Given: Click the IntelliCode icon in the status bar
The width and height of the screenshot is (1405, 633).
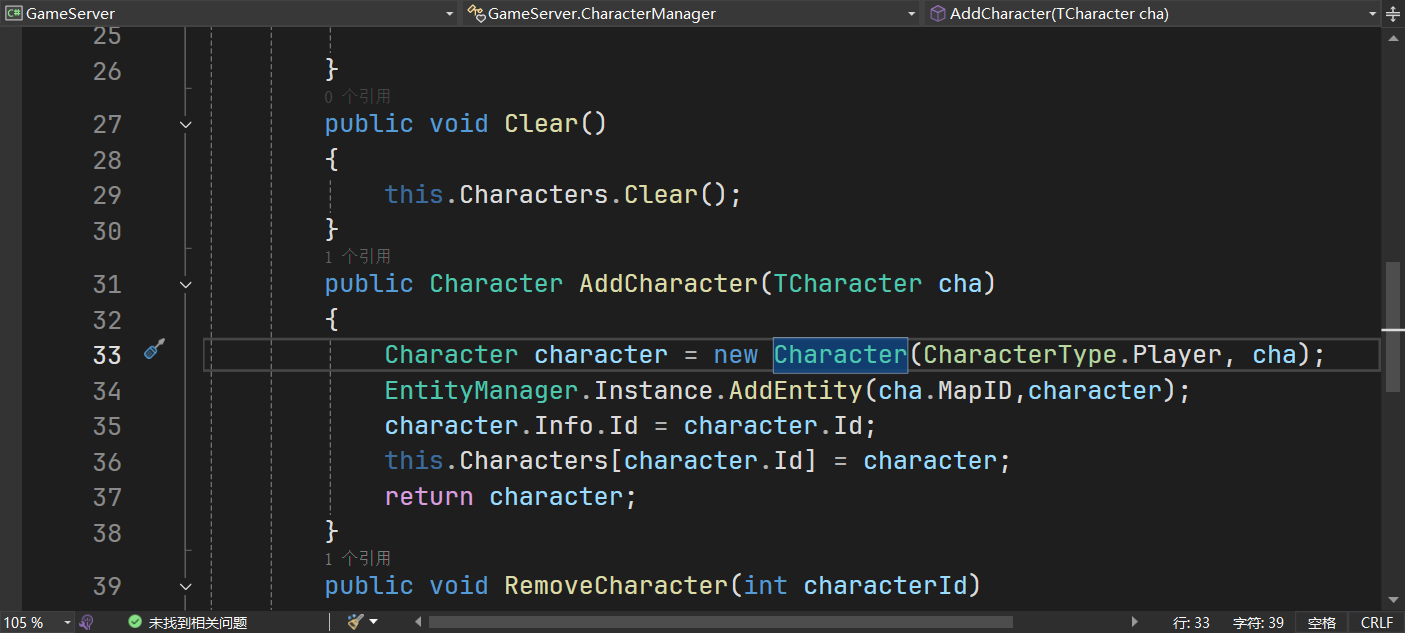Looking at the screenshot, I should tap(86, 622).
